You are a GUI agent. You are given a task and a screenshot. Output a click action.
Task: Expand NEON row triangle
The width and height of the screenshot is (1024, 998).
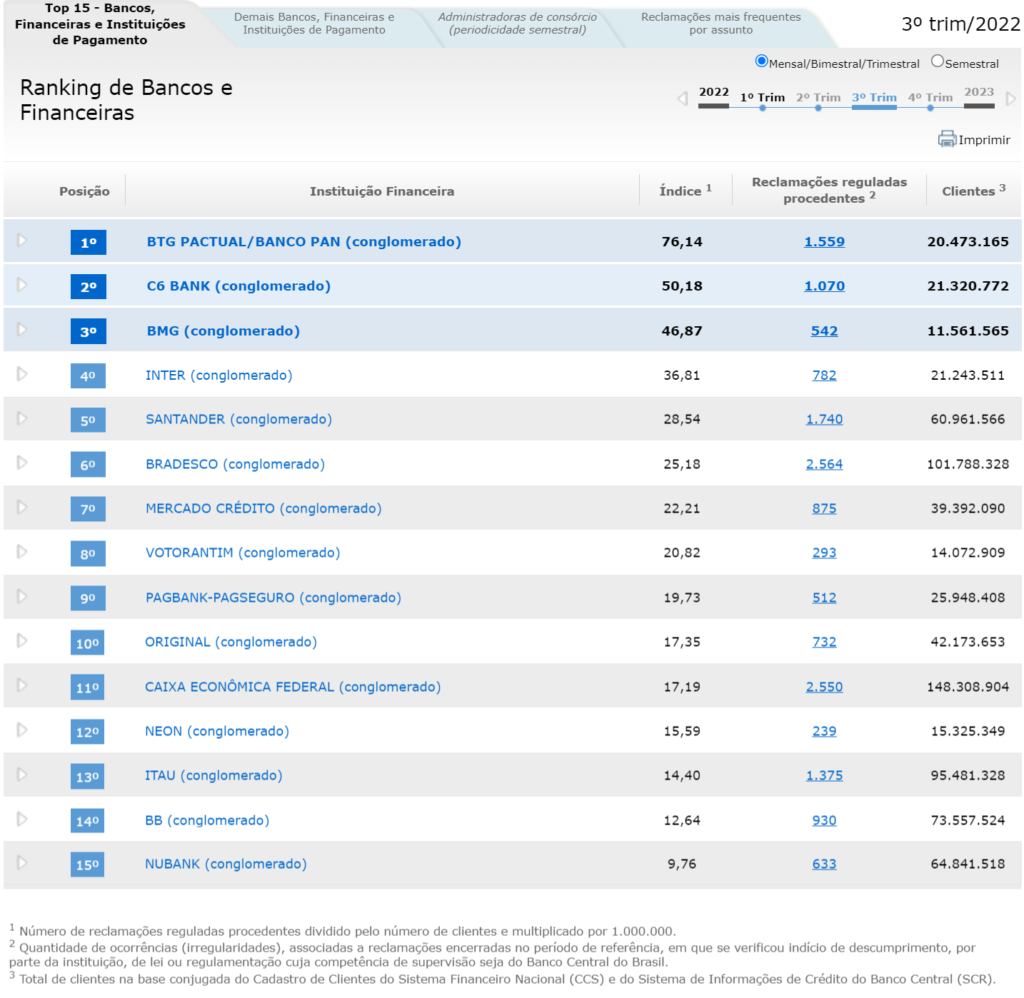(x=22, y=730)
